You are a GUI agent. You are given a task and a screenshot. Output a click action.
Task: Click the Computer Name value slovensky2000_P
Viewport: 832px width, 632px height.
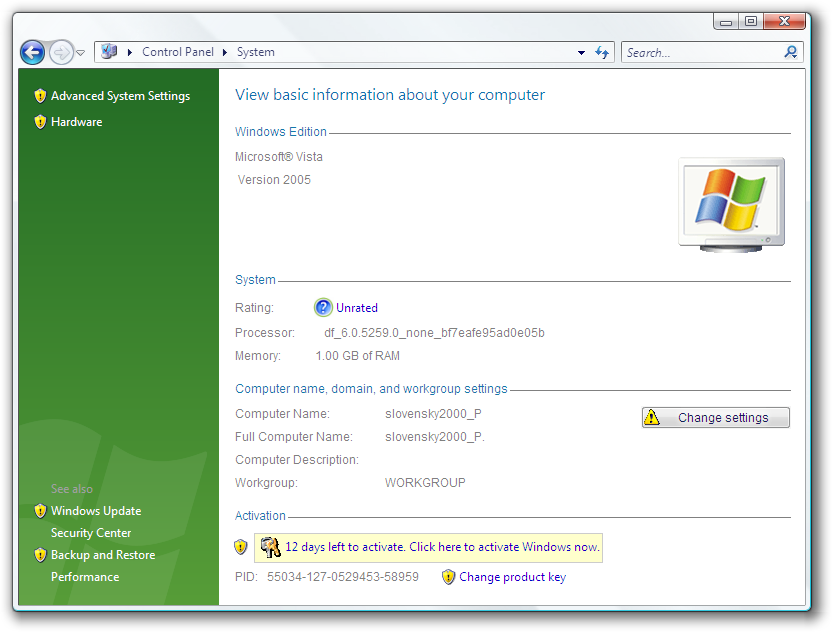(x=434, y=414)
